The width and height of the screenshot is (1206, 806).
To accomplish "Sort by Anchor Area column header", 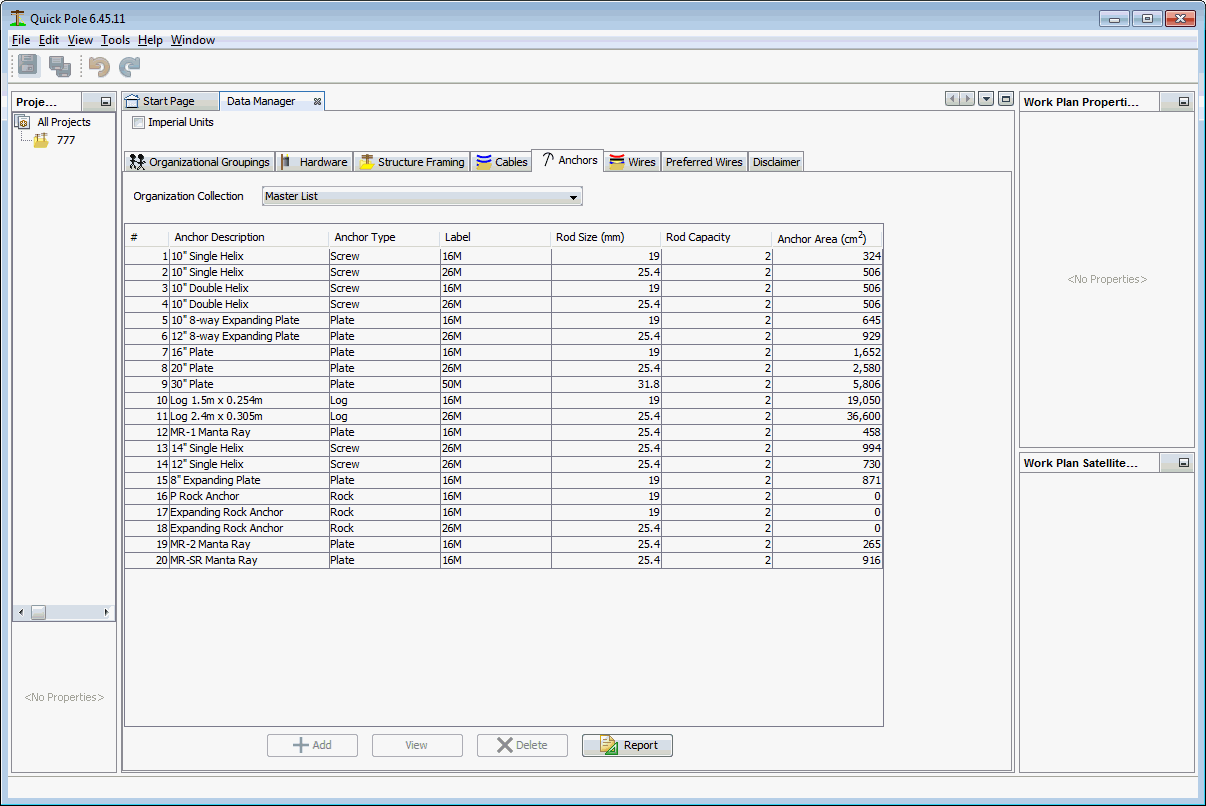I will (827, 237).
